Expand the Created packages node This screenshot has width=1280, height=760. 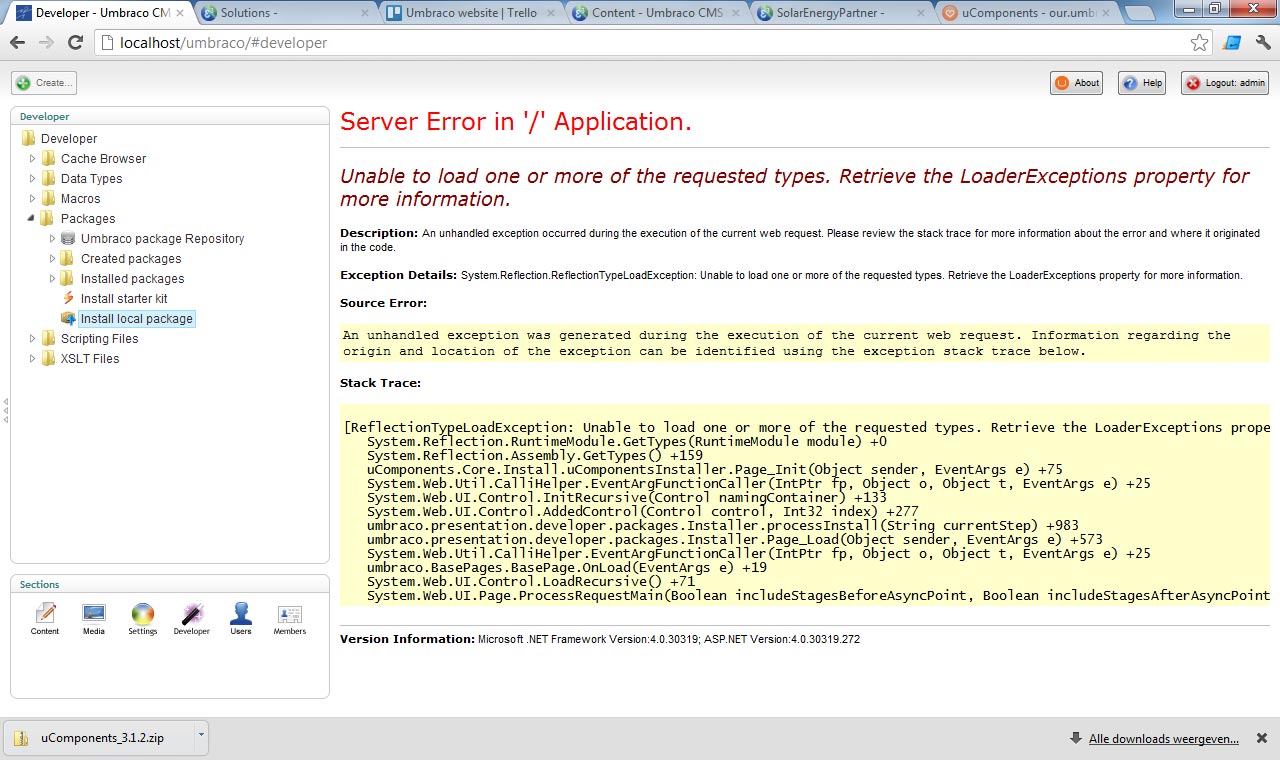point(53,258)
